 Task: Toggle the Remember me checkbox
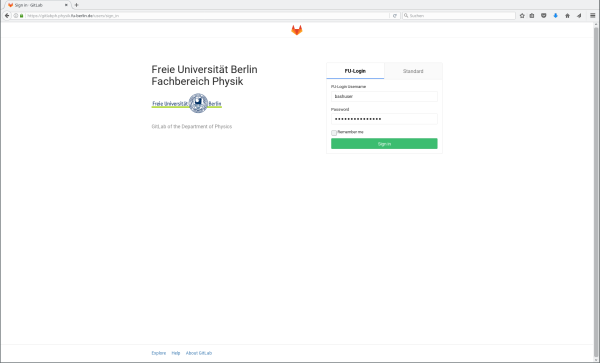[x=334, y=133]
